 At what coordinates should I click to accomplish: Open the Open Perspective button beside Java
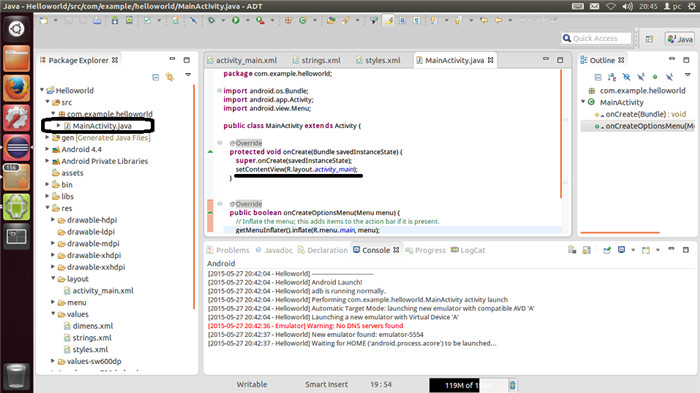(650, 39)
